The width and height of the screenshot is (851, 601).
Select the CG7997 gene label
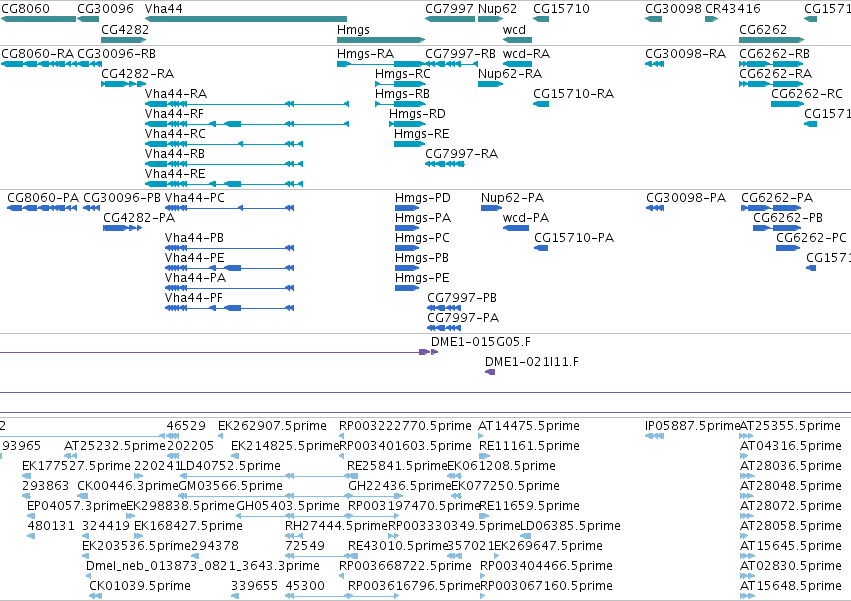click(449, 9)
